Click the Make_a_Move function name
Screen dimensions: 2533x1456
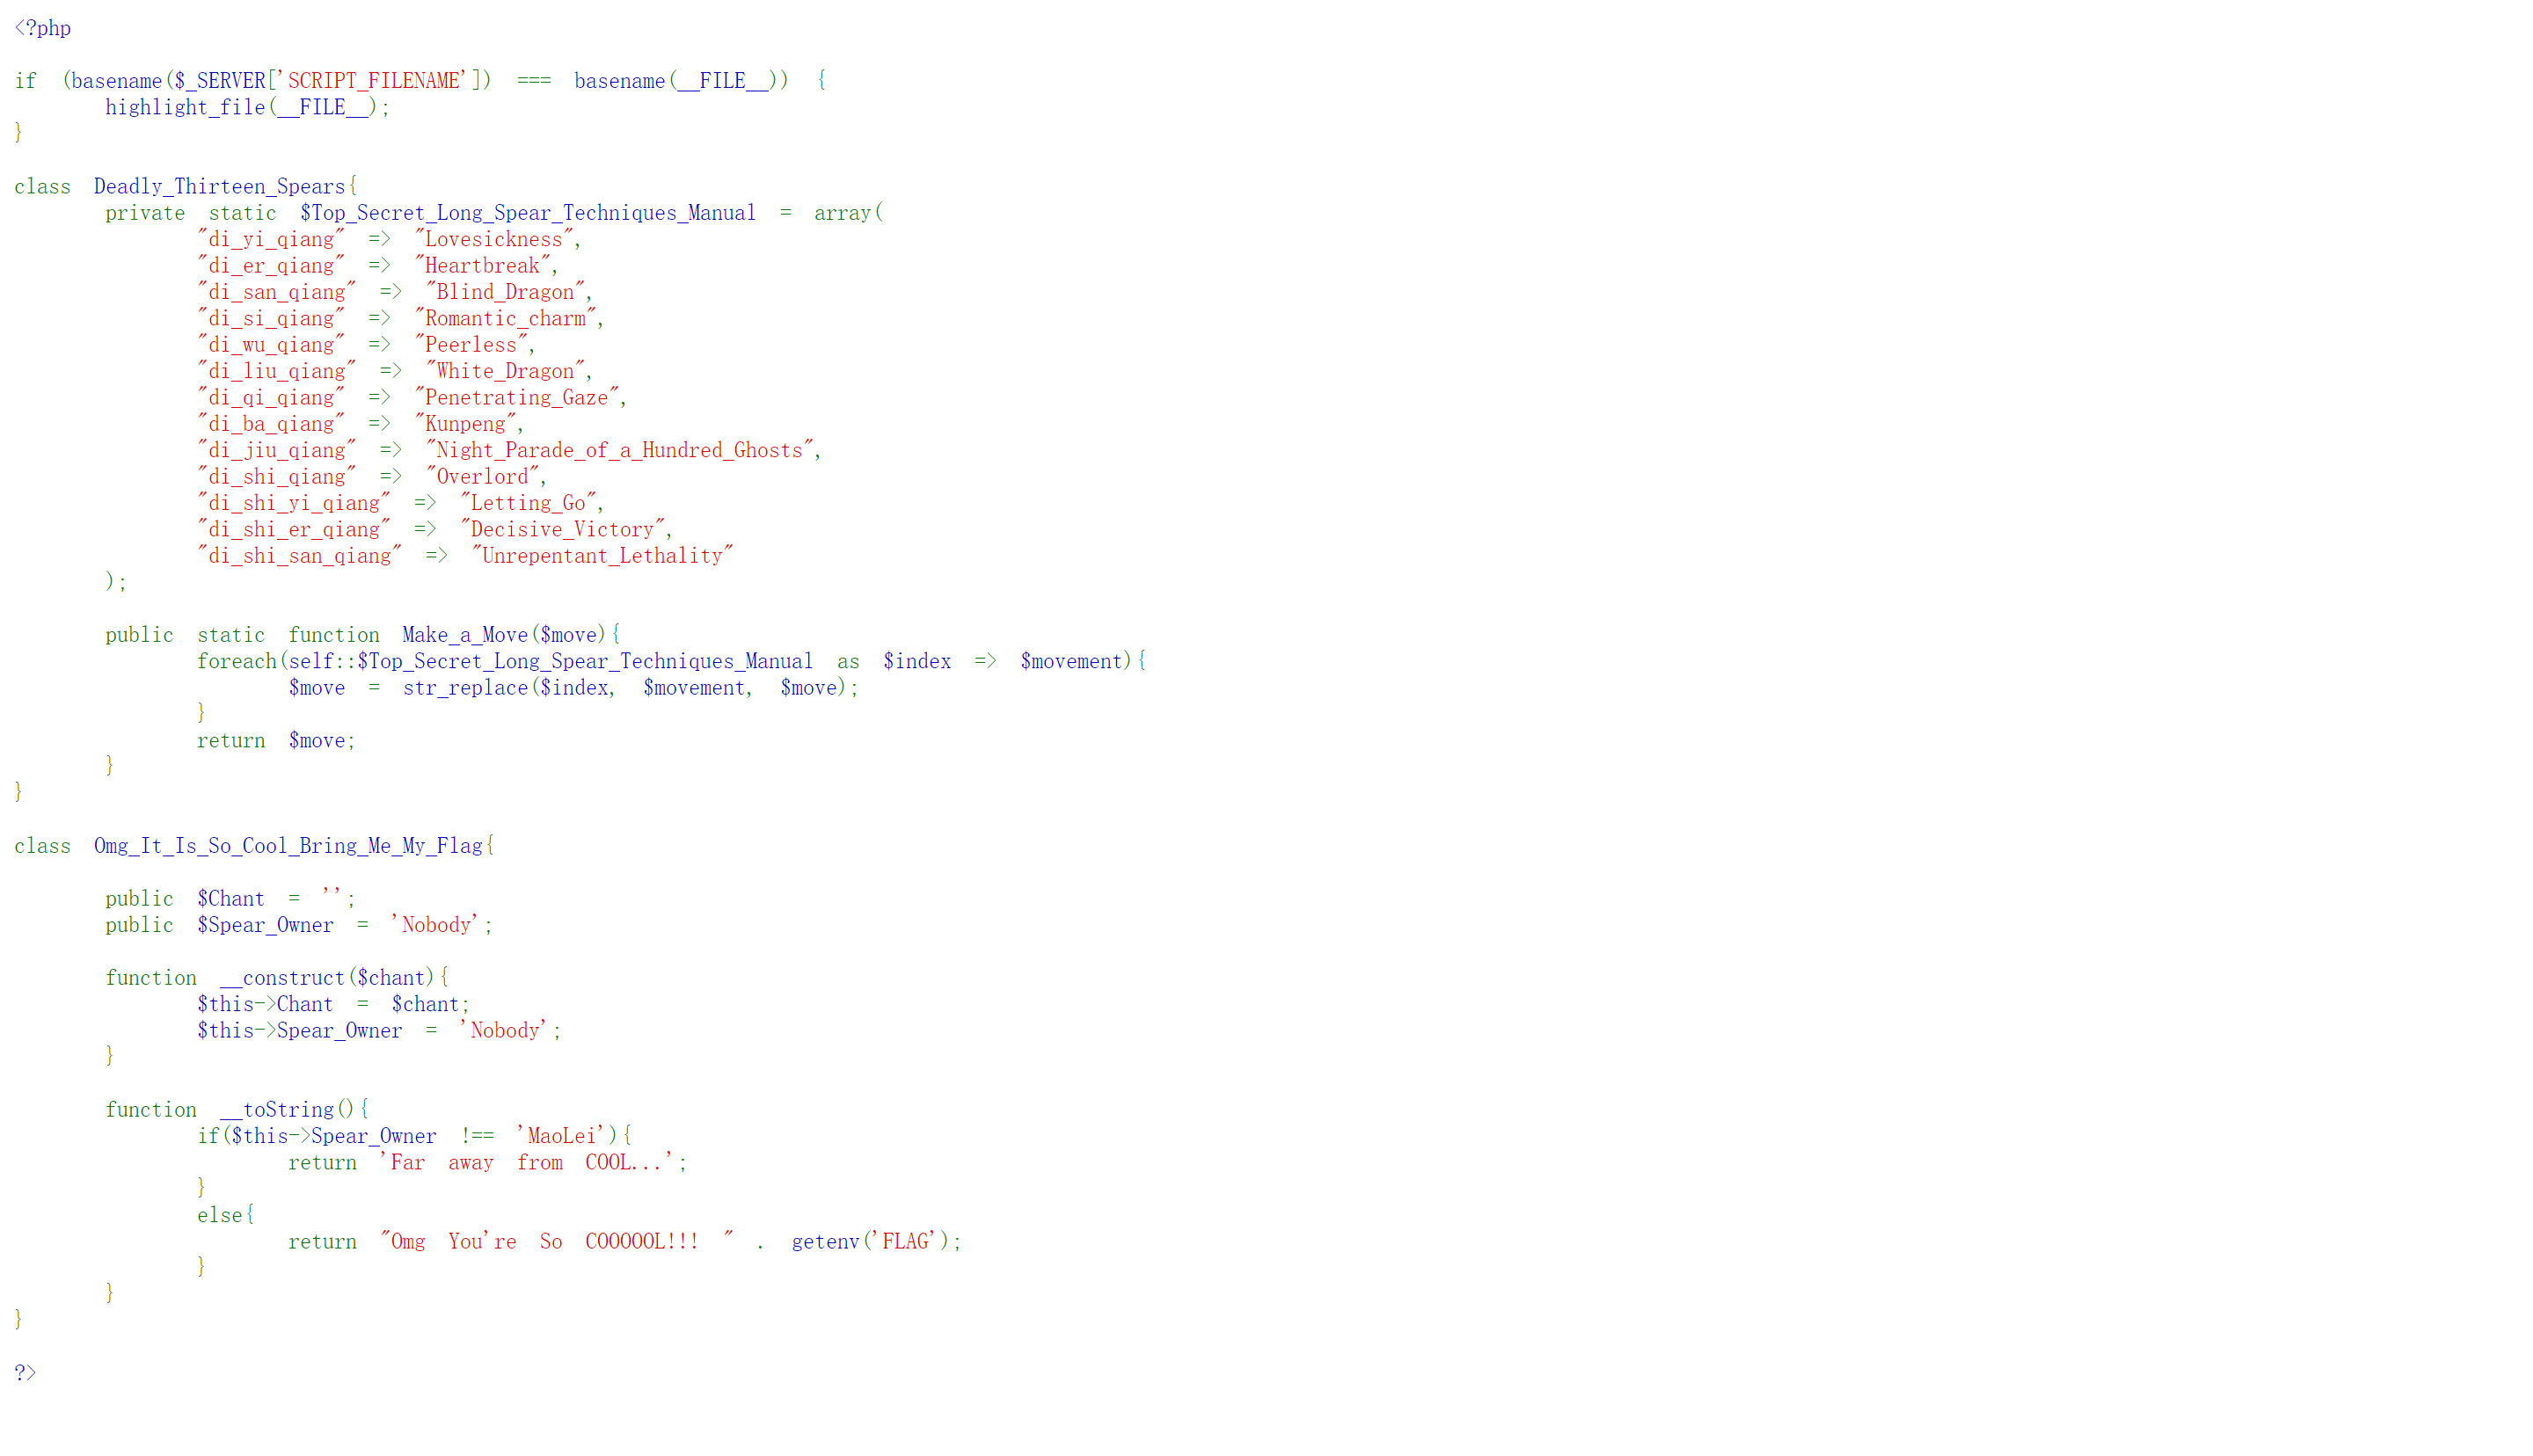point(464,635)
